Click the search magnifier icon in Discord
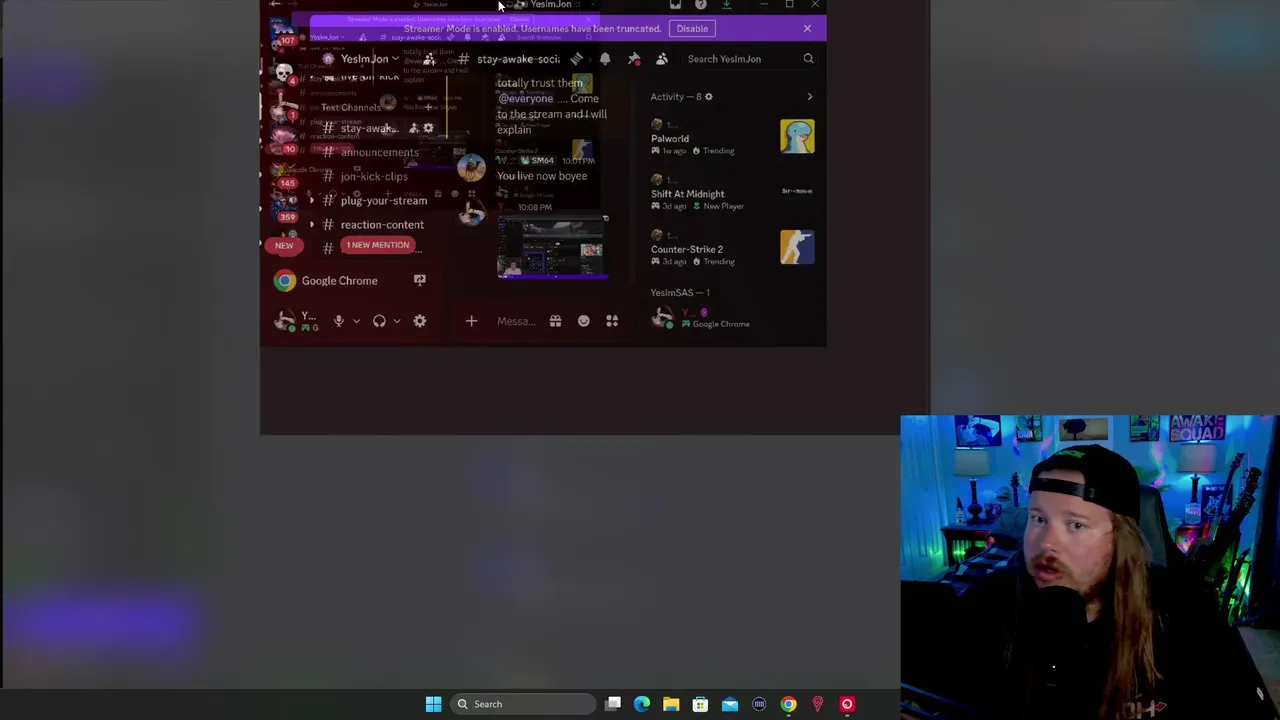Viewport: 1280px width, 720px height. click(808, 59)
